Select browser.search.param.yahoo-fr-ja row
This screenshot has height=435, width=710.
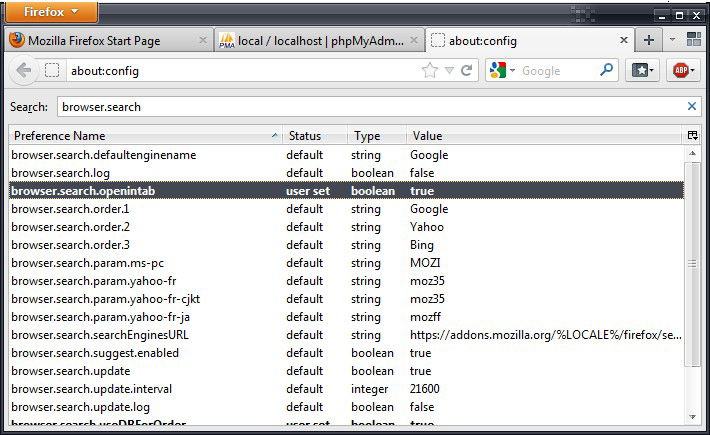point(346,317)
